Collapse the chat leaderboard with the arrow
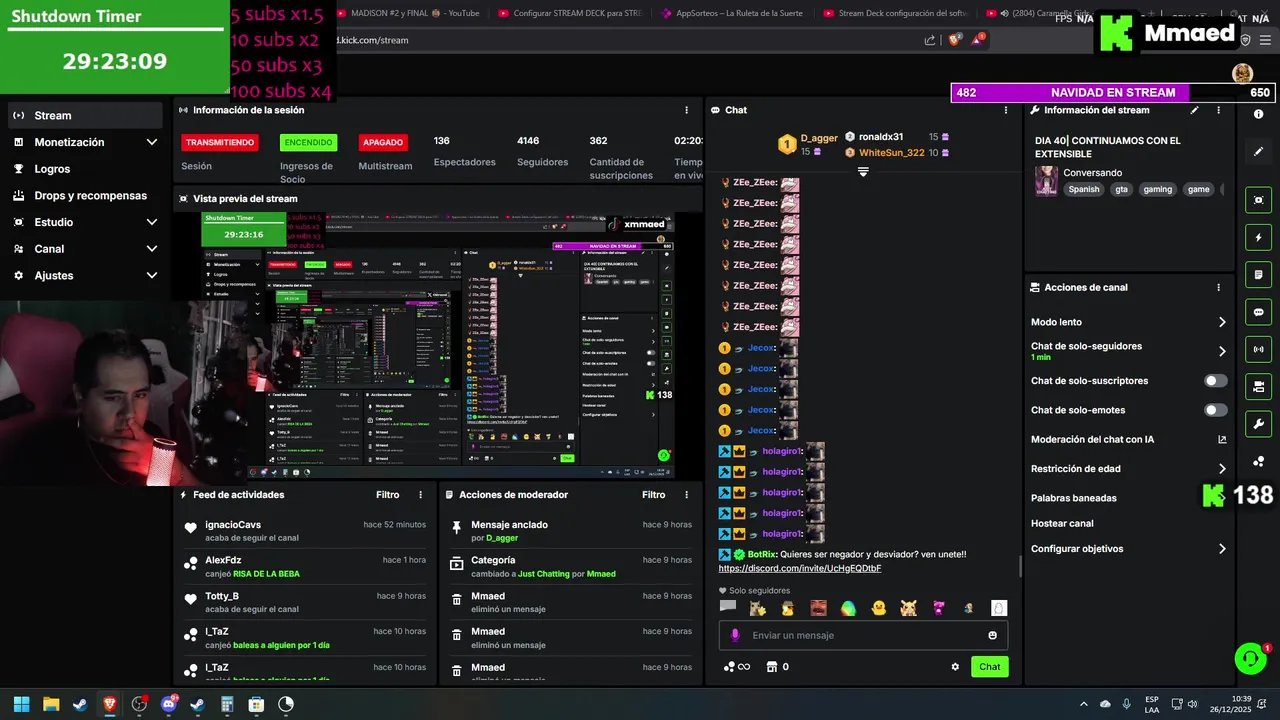Screen dimensions: 1280x720 [863, 172]
